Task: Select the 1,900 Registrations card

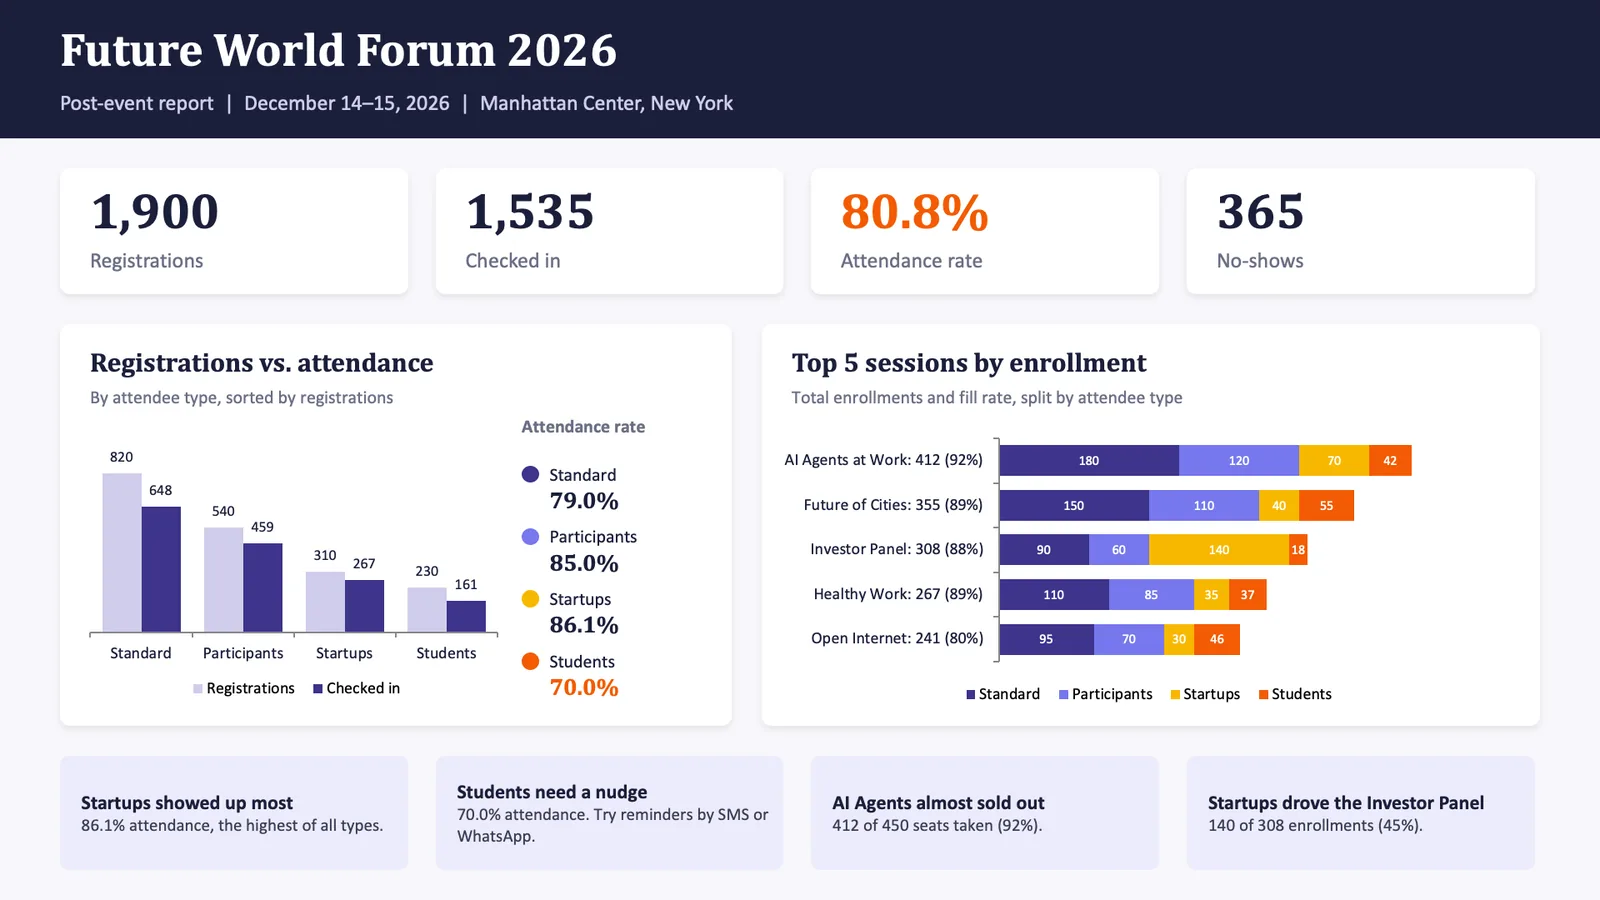Action: point(234,231)
